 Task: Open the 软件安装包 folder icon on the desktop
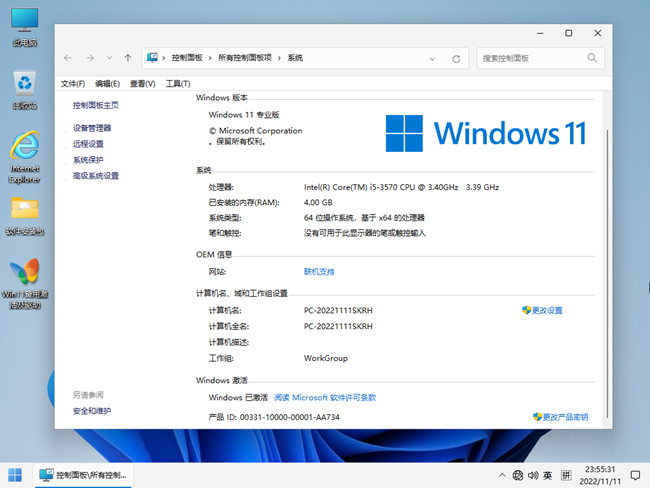click(x=24, y=216)
